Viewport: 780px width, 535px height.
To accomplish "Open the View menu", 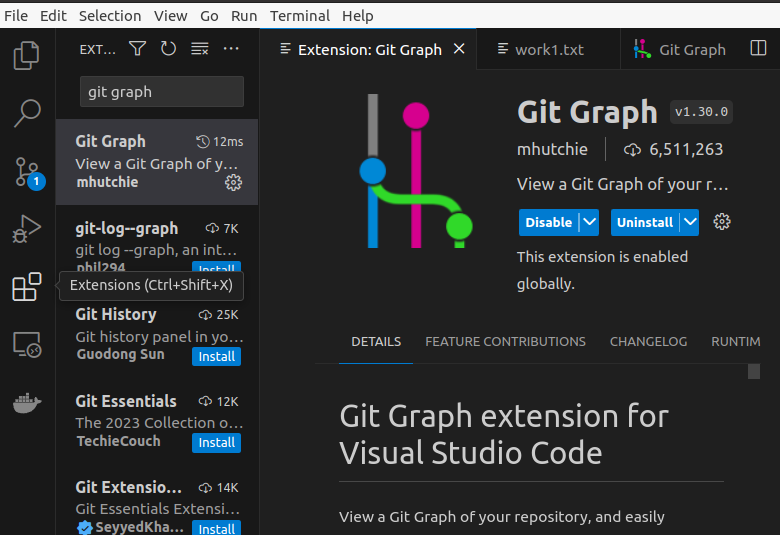I will [x=171, y=16].
